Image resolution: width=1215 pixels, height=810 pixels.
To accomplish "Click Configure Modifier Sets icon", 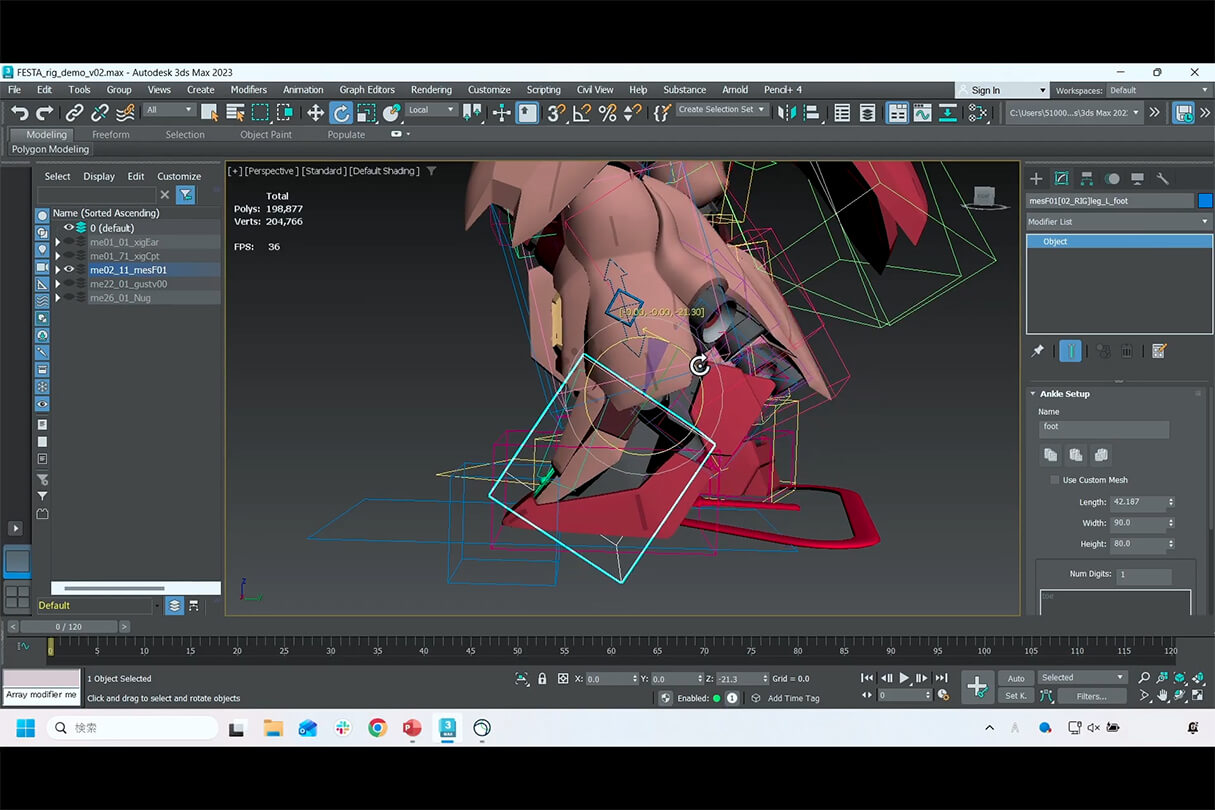I will coord(1159,351).
